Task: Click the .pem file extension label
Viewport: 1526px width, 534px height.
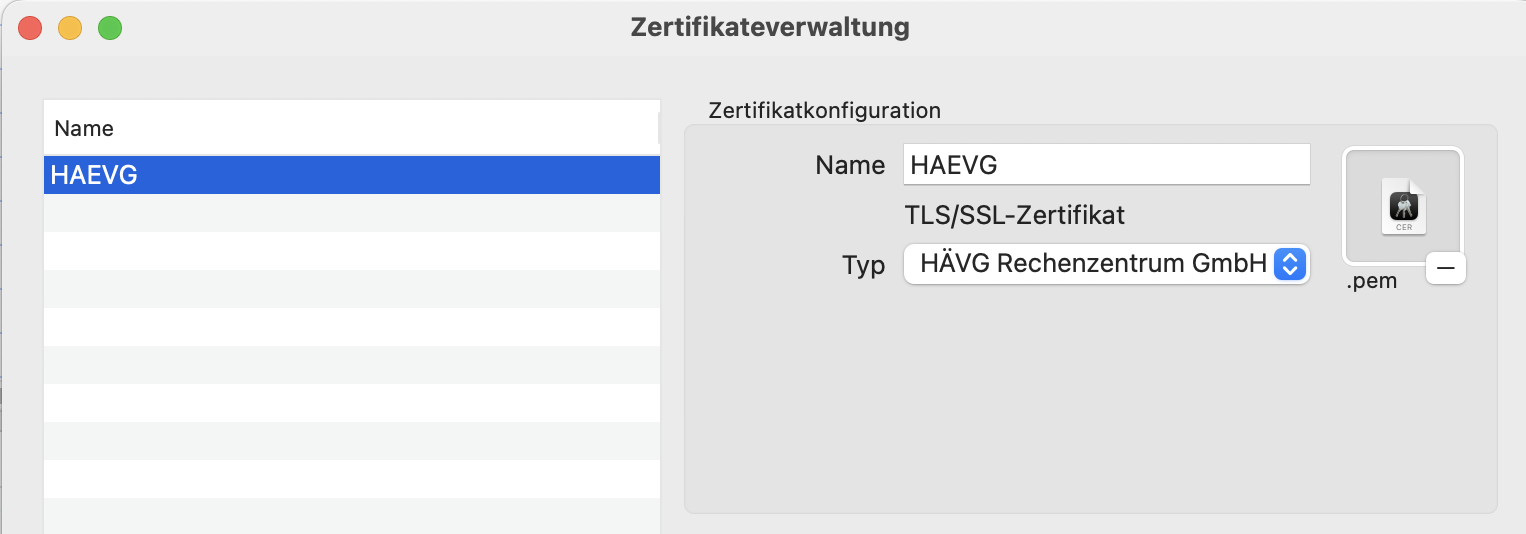Action: click(x=1371, y=281)
